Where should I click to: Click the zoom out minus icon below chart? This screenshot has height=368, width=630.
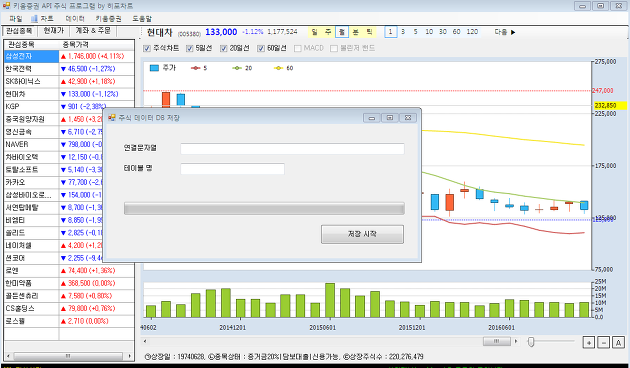coord(603,343)
